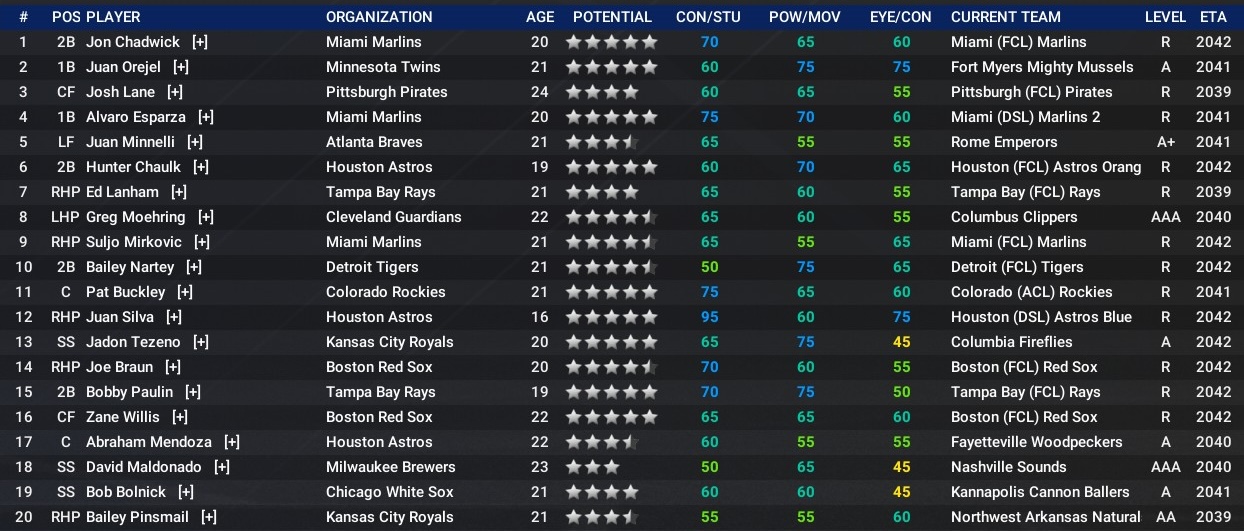Expand the [+] next to Jon Chadwick
The width and height of the screenshot is (1244, 531).
click(x=200, y=42)
